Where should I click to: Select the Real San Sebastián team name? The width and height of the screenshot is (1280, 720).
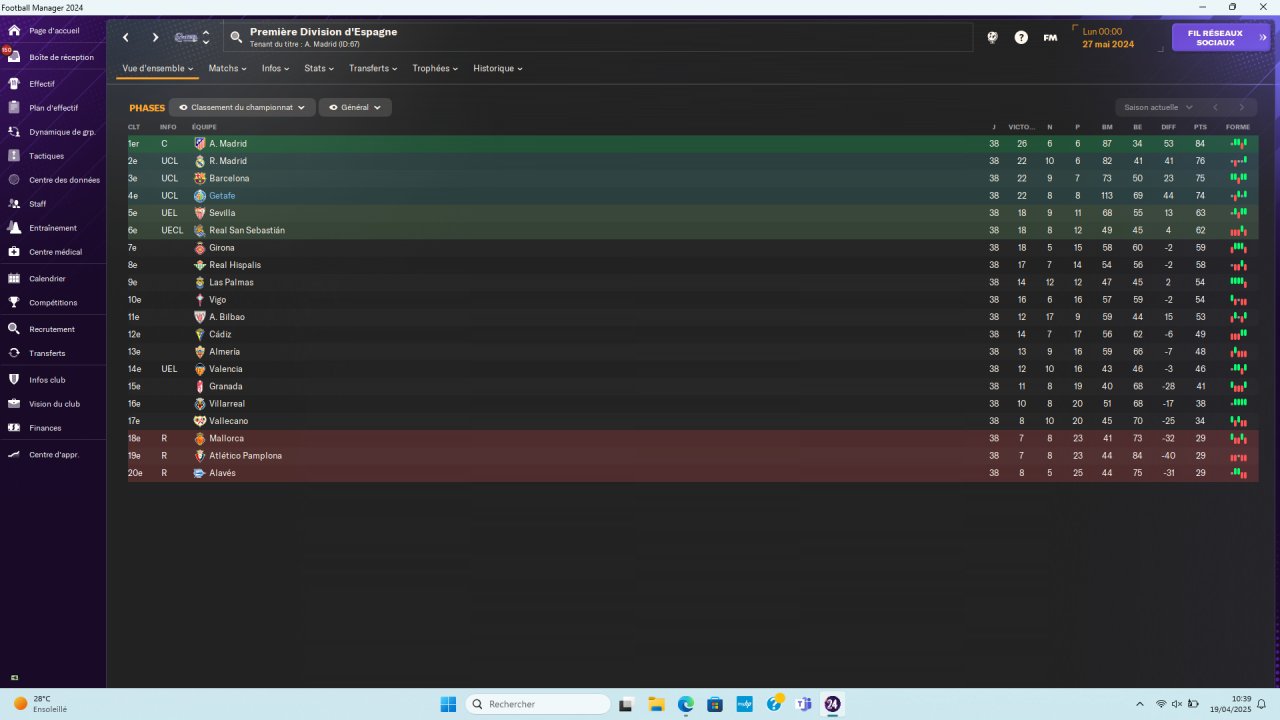(247, 231)
